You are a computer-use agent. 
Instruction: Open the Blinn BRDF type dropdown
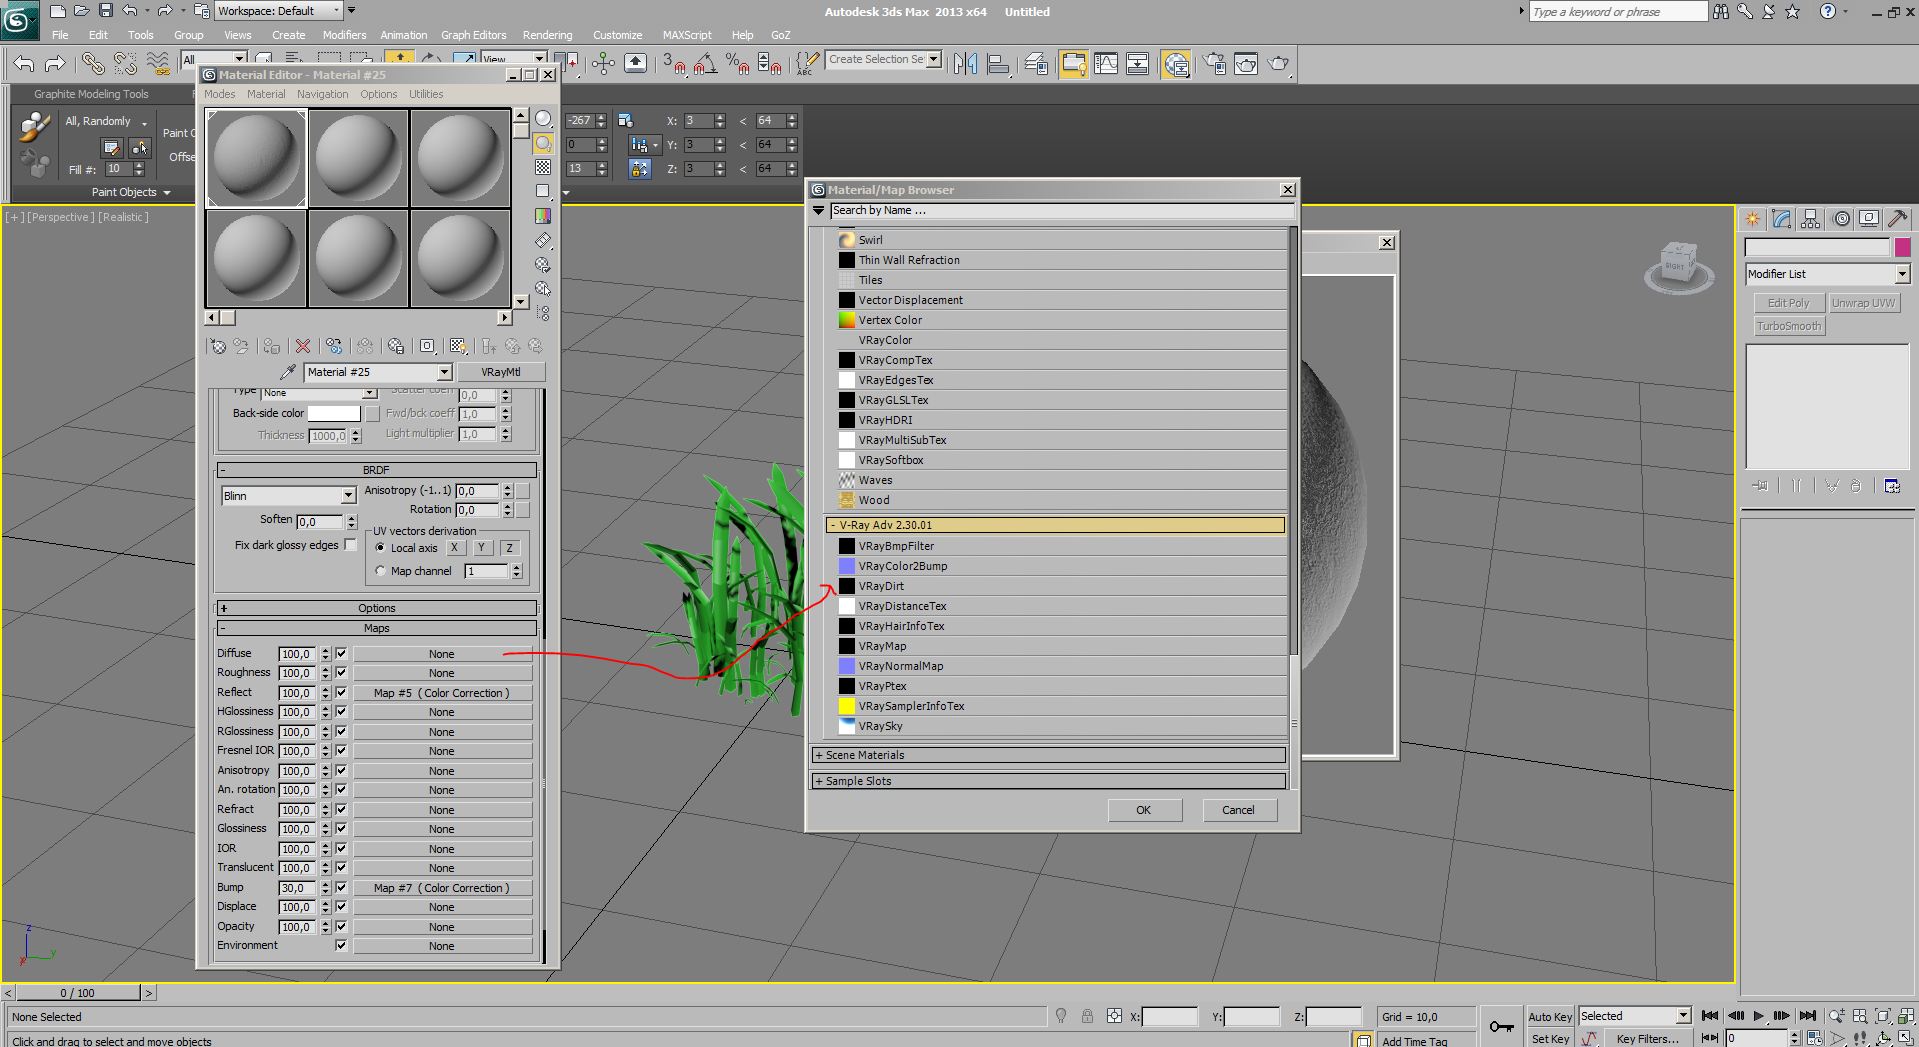tap(288, 496)
